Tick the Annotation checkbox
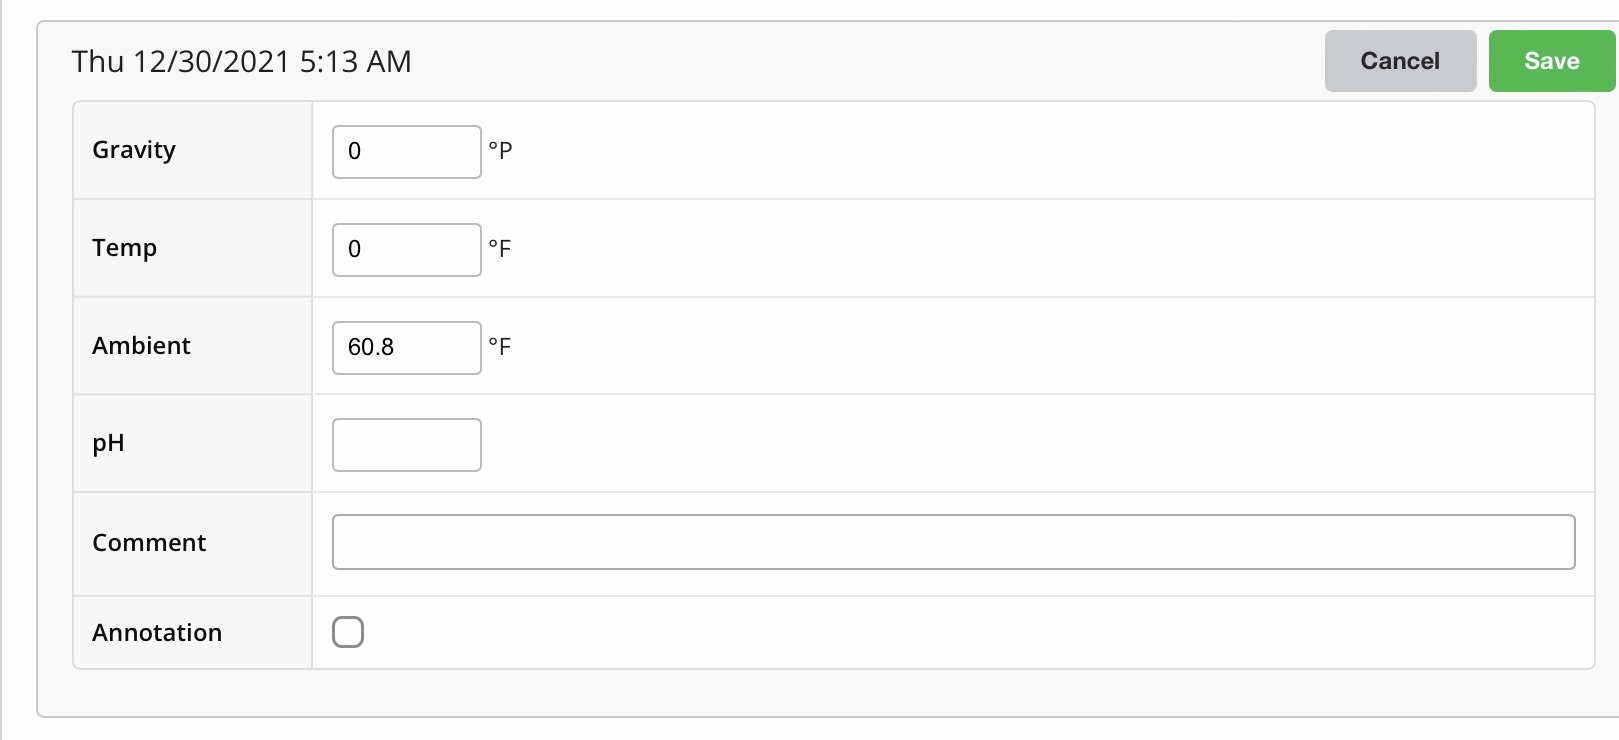The width and height of the screenshot is (1619, 740). 348,632
